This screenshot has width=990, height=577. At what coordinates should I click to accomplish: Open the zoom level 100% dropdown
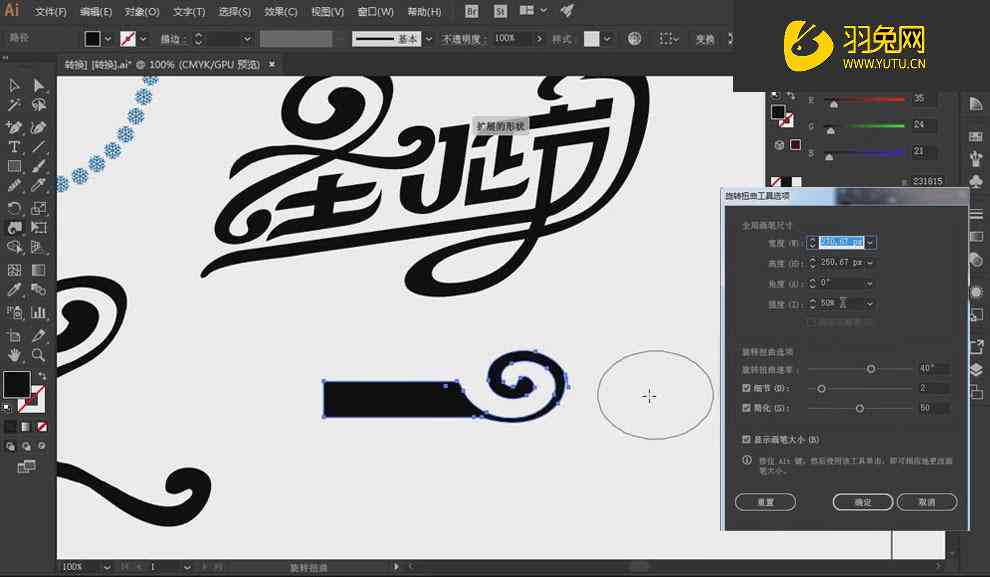coord(107,567)
